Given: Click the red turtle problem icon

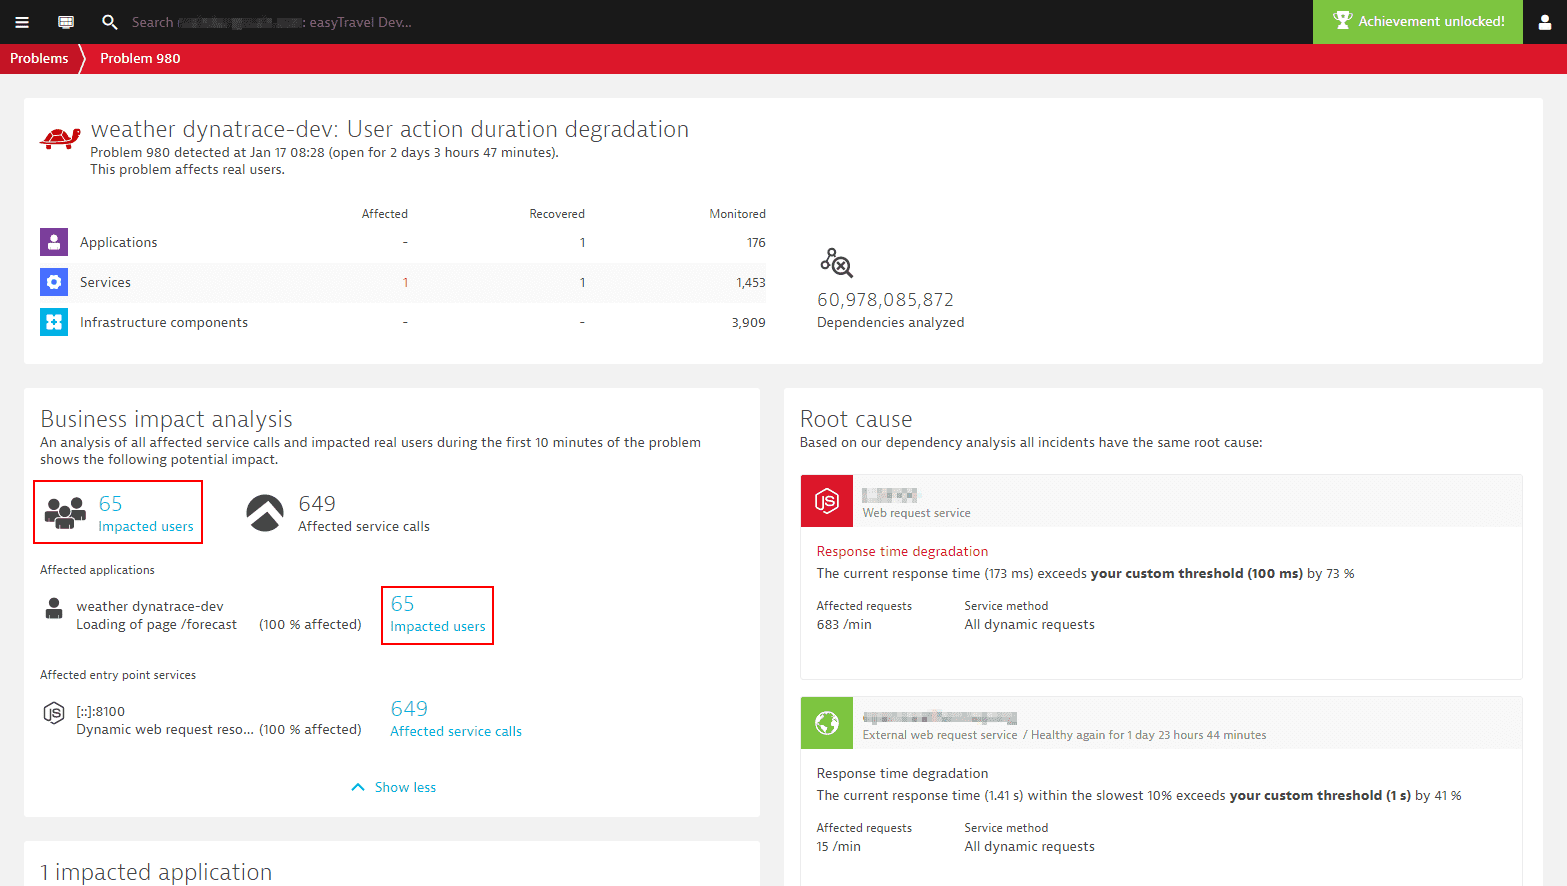Looking at the screenshot, I should [60, 138].
